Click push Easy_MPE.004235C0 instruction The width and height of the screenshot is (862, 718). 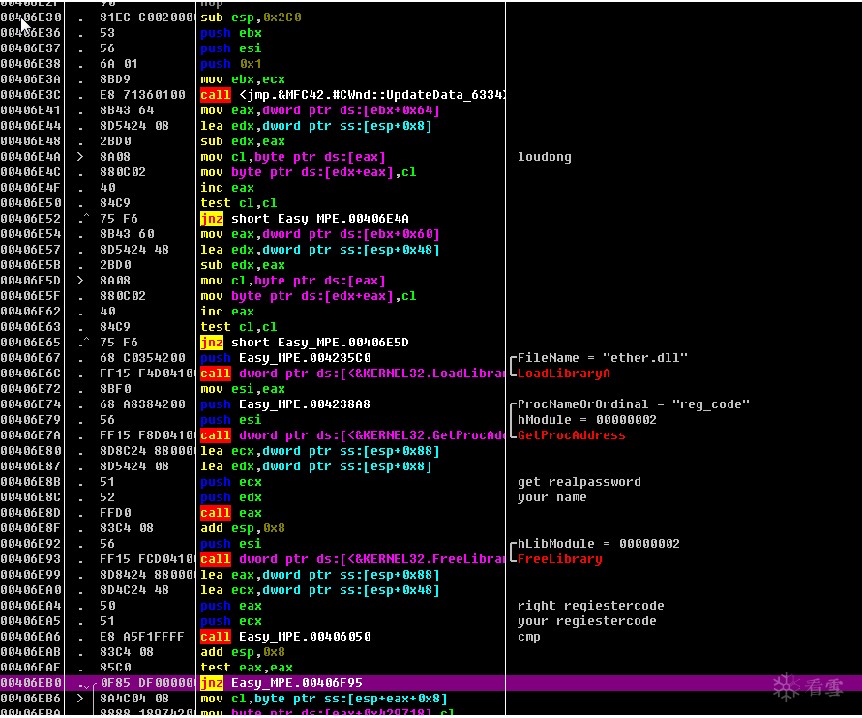coord(285,358)
